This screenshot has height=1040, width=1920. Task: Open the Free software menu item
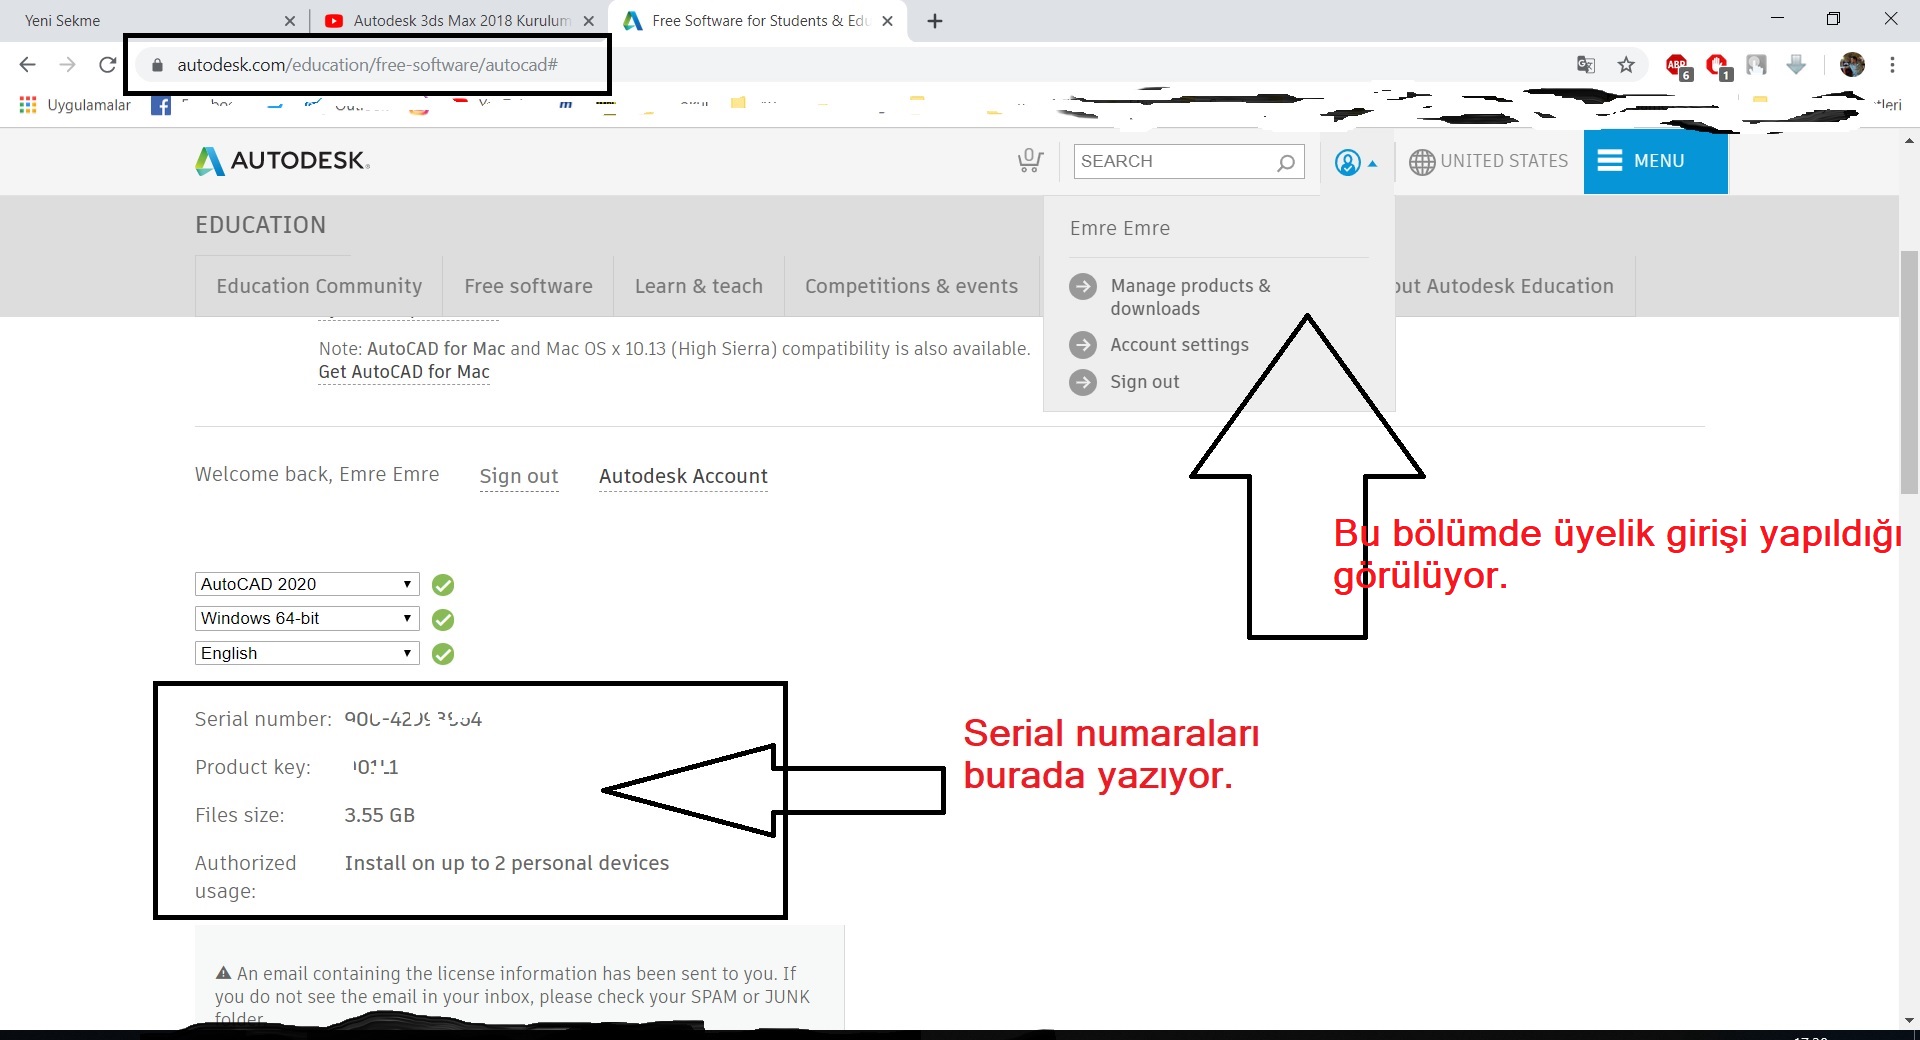528,286
